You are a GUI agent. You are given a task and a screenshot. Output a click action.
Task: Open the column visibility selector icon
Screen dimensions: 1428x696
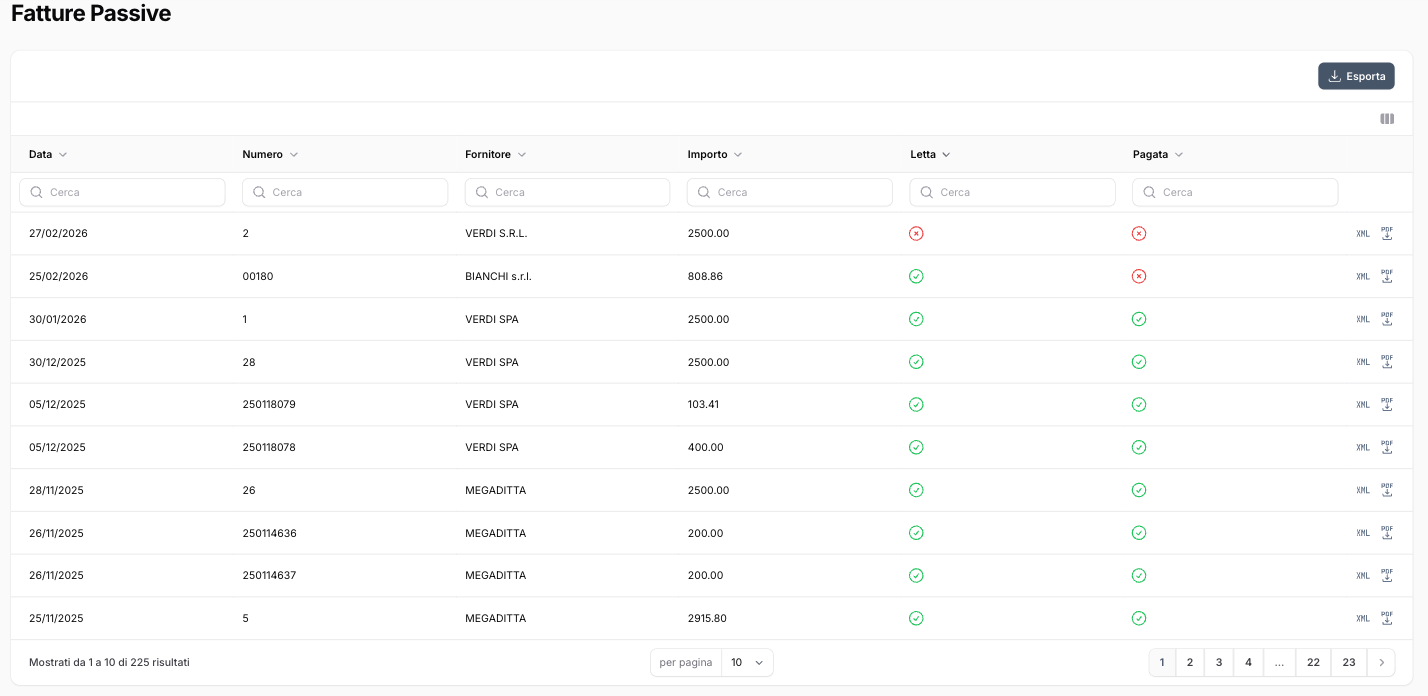pos(1387,119)
